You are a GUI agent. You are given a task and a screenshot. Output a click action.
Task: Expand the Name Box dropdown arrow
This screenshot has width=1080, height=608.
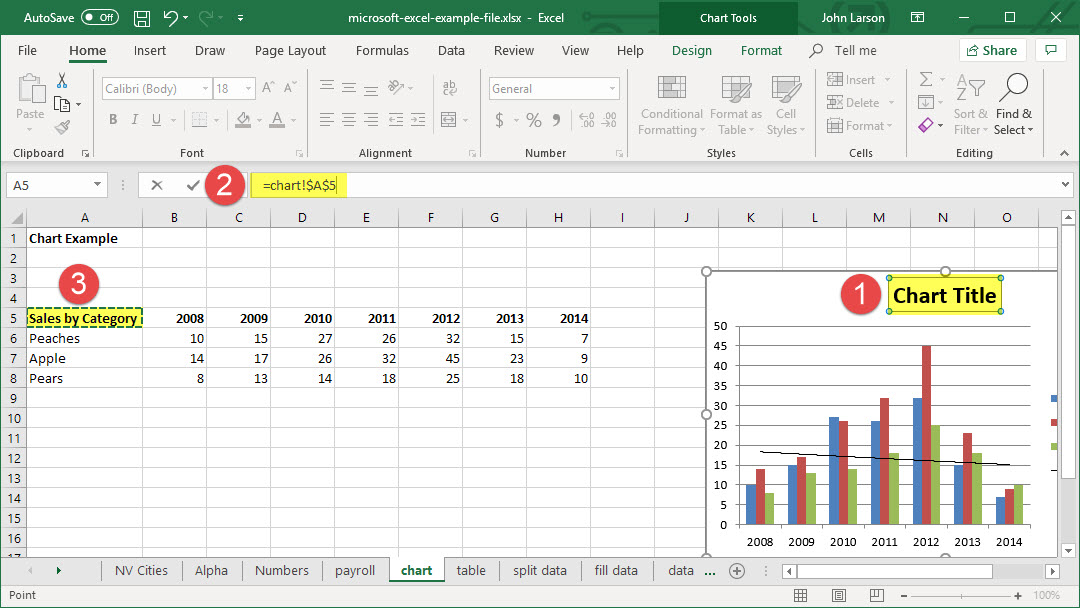coord(97,185)
